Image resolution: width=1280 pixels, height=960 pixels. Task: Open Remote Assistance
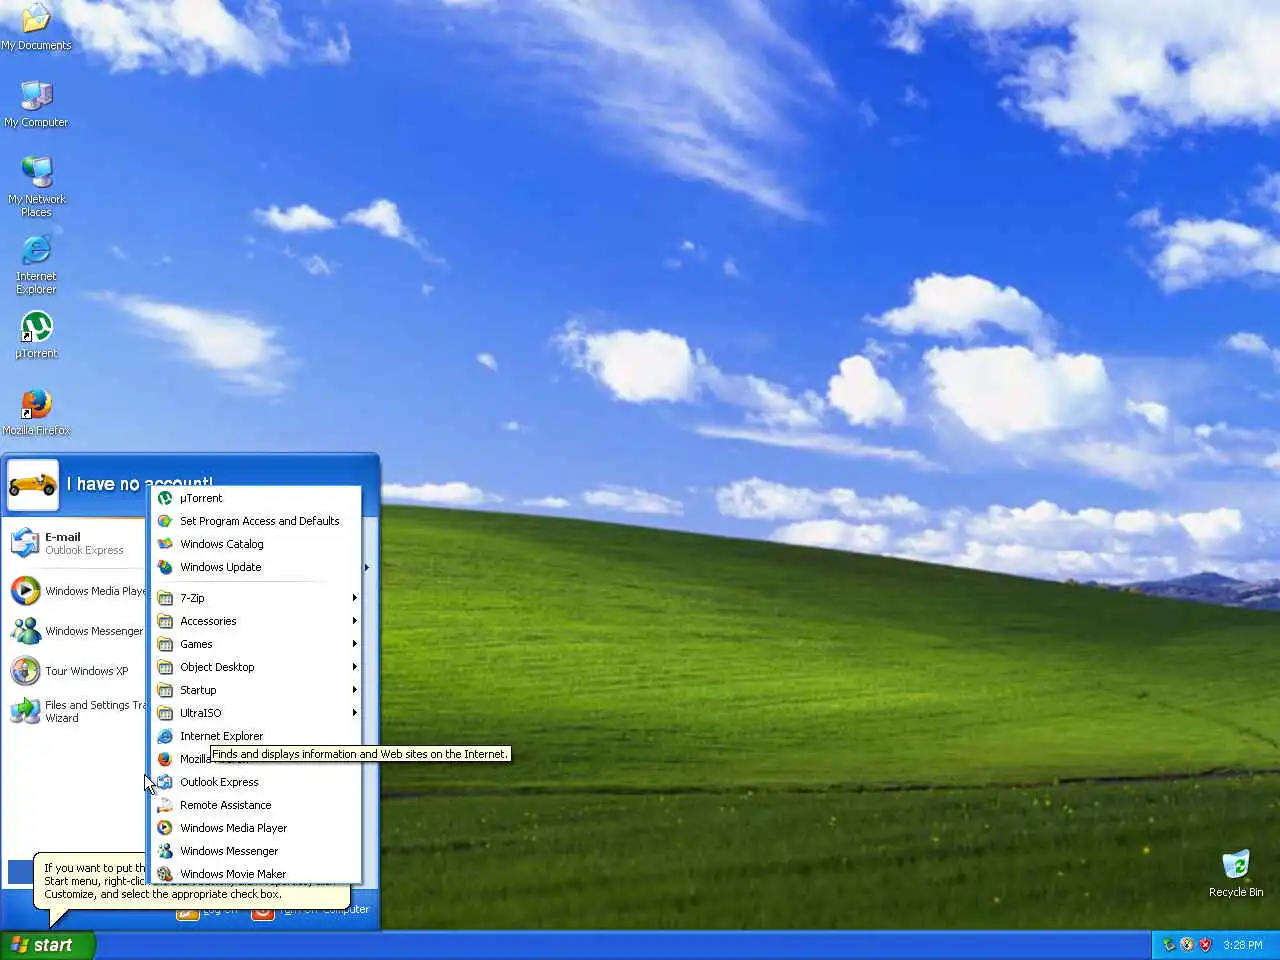pyautogui.click(x=255, y=805)
